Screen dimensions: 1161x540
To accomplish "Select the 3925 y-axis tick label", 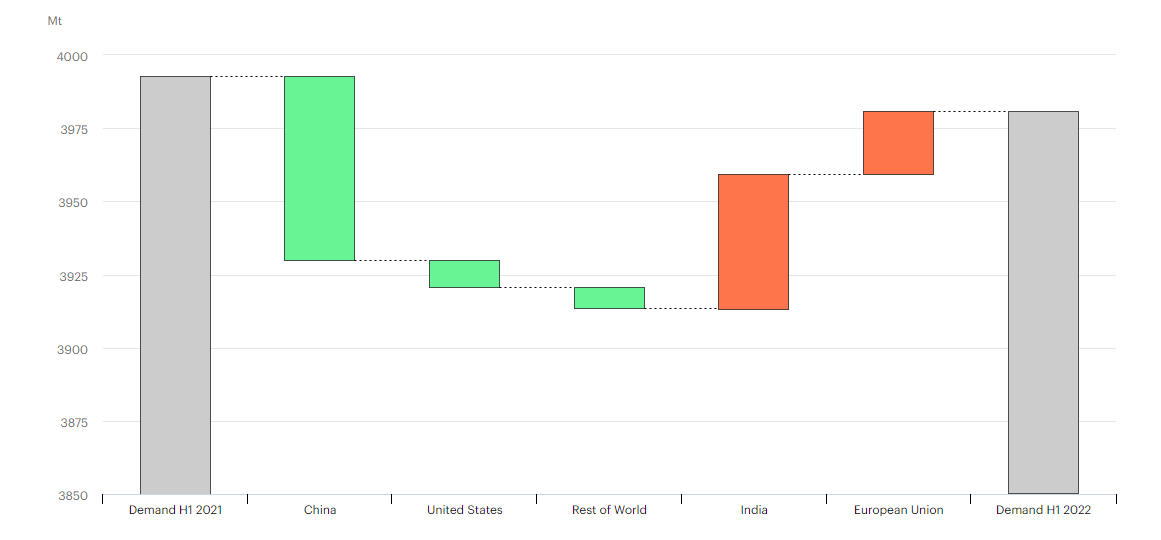I will coord(72,276).
